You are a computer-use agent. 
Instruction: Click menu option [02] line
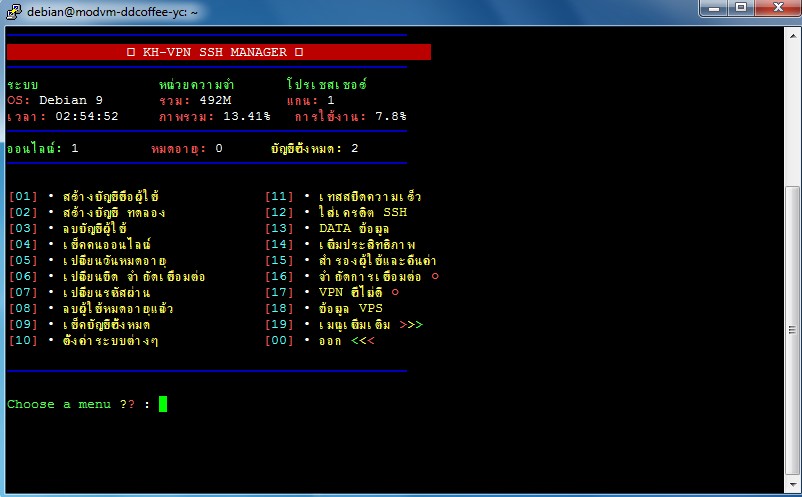(87, 212)
